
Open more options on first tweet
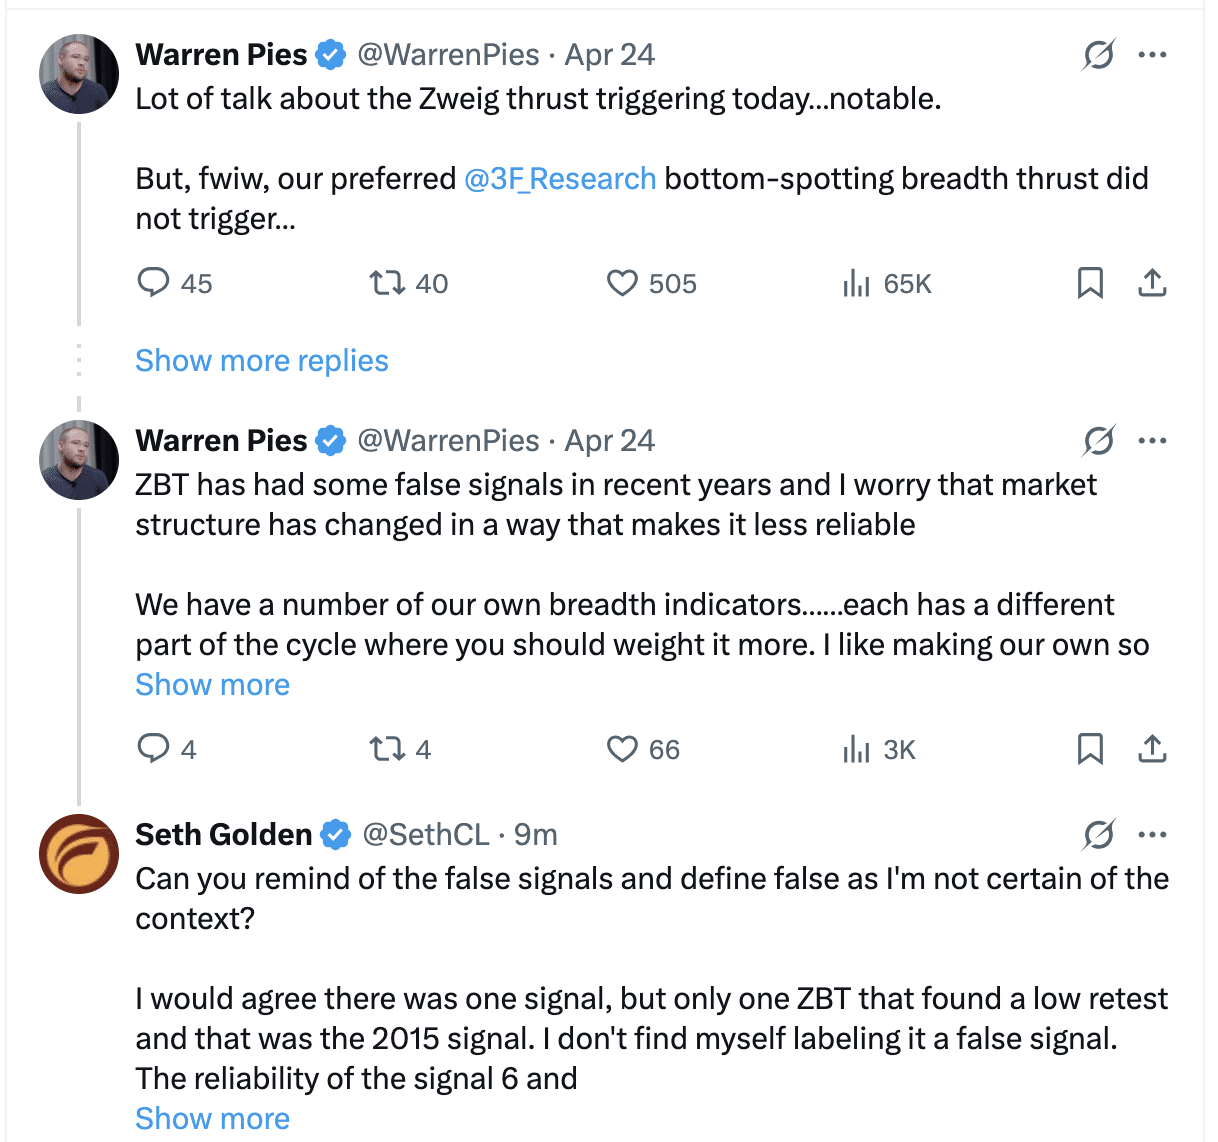pos(1152,55)
